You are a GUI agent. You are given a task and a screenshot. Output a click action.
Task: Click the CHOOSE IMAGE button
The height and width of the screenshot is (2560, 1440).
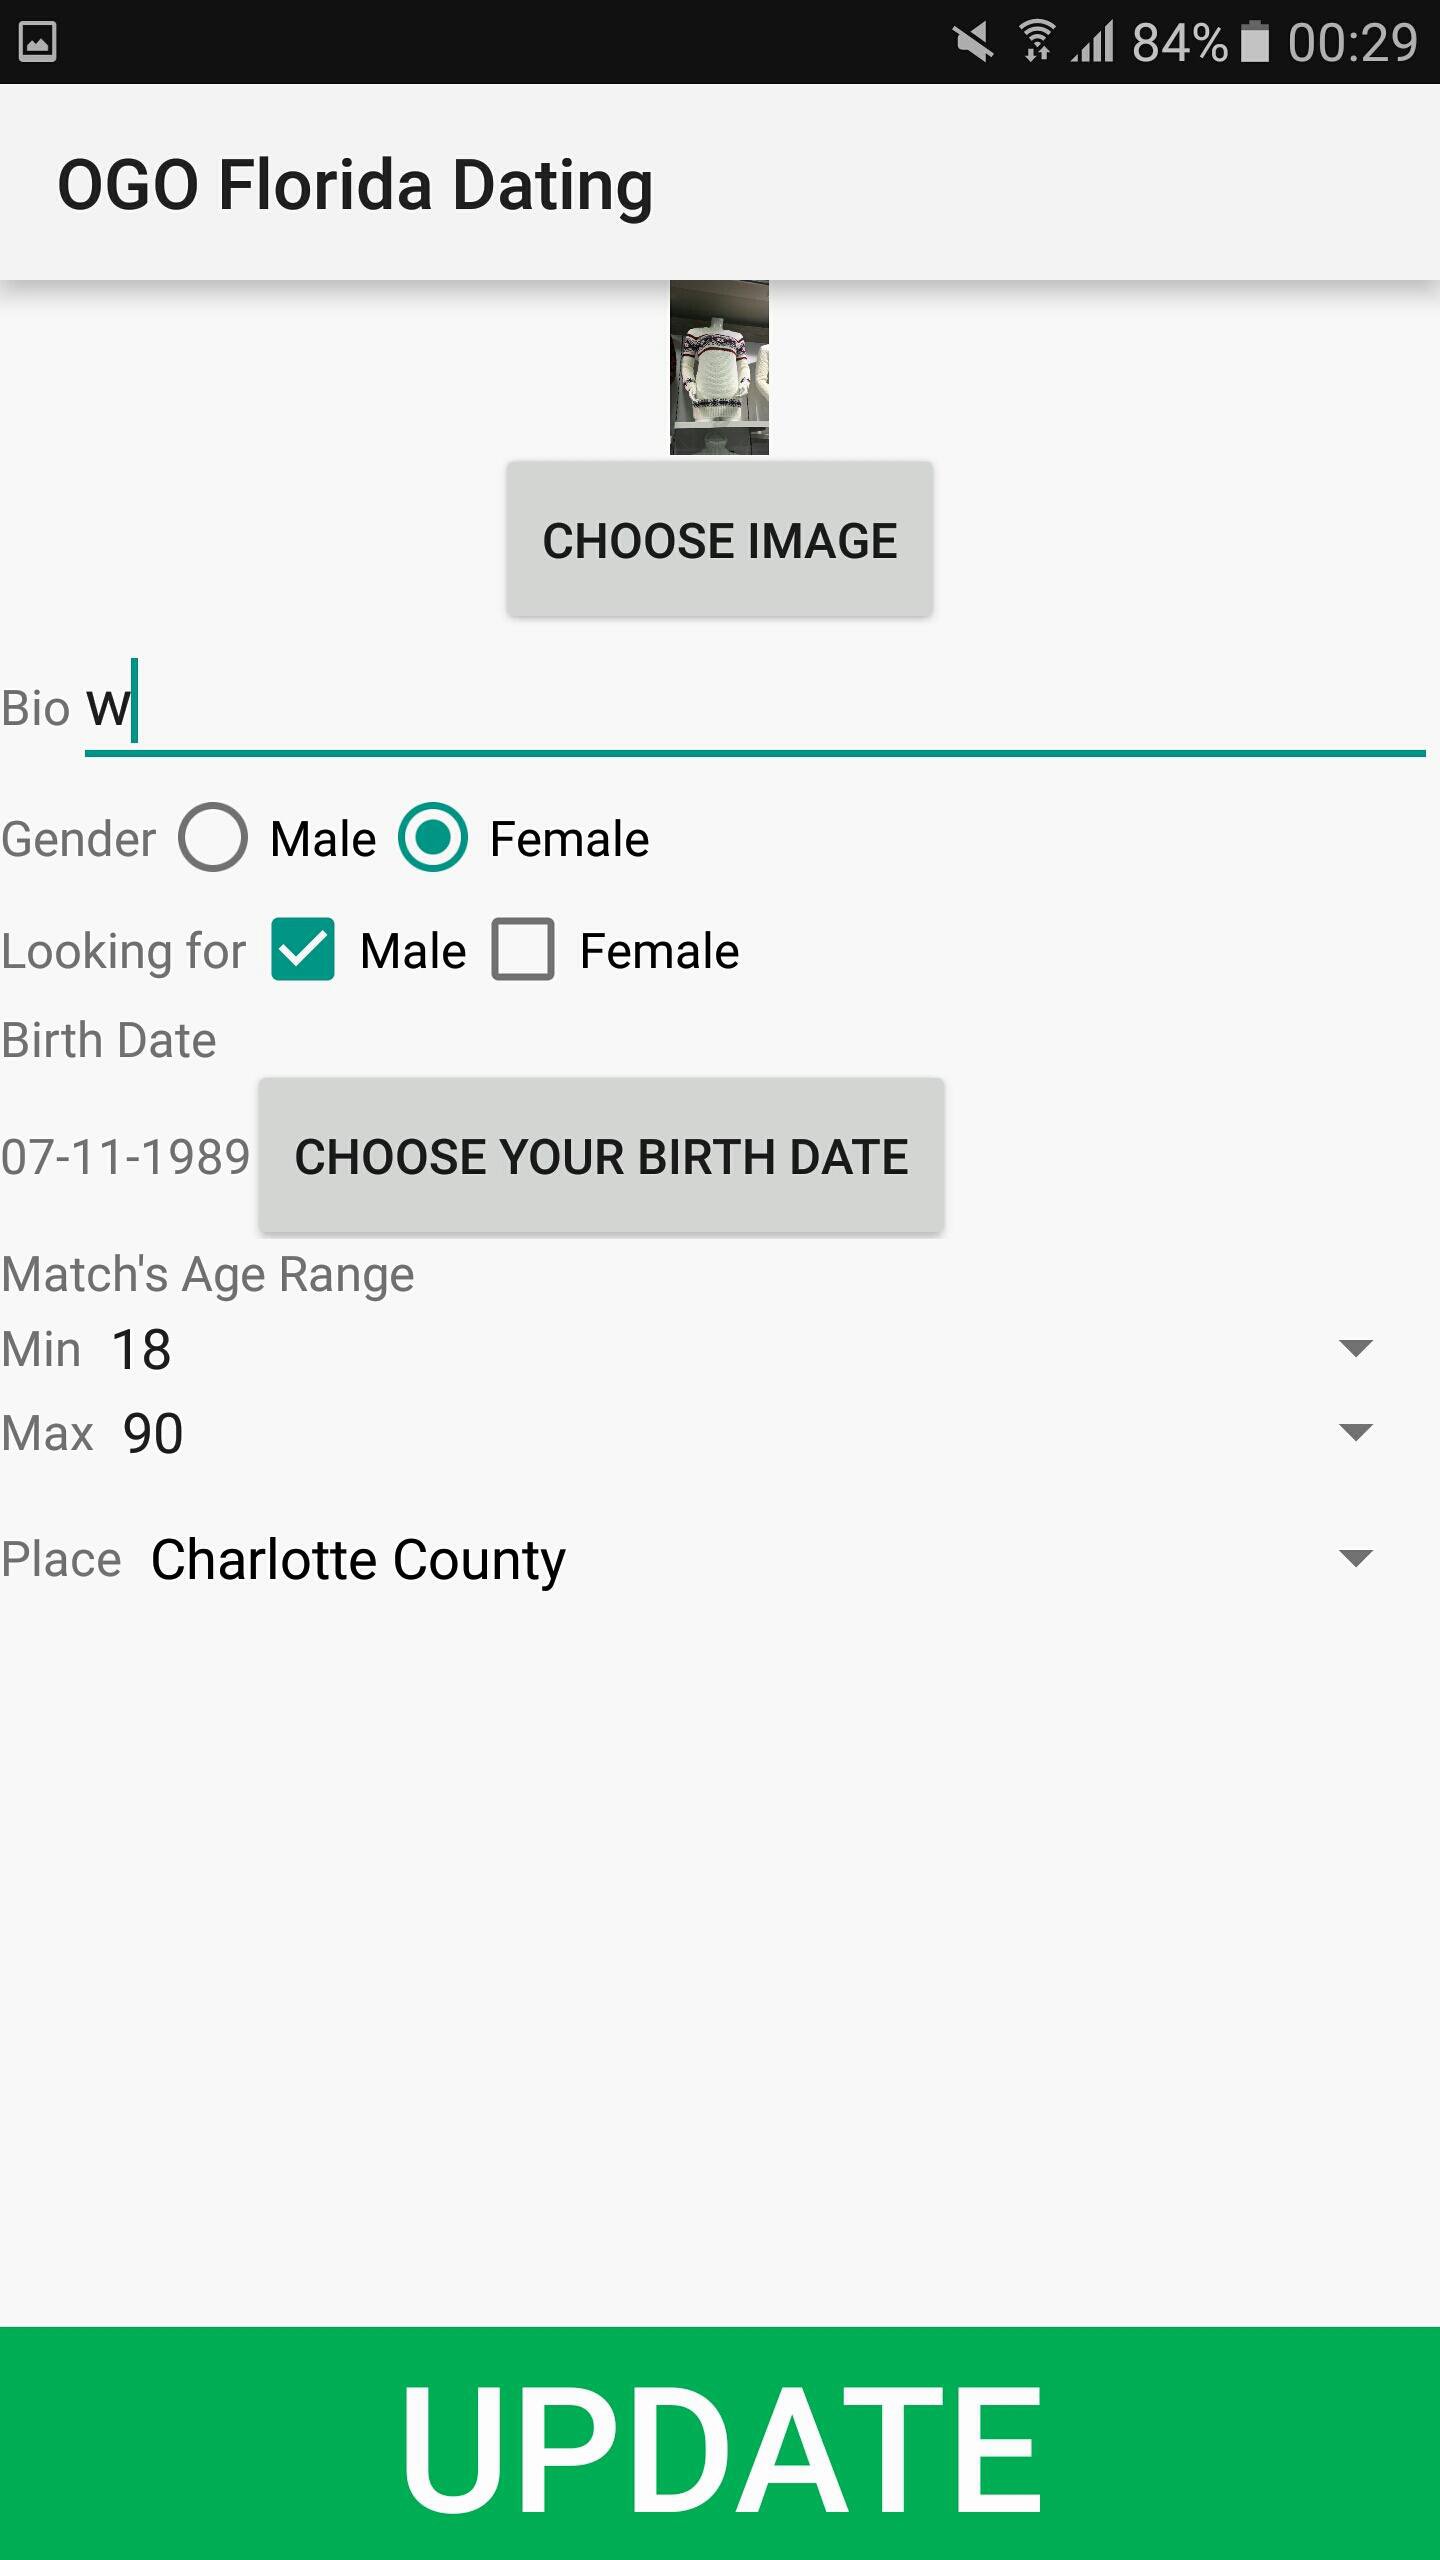coord(719,539)
